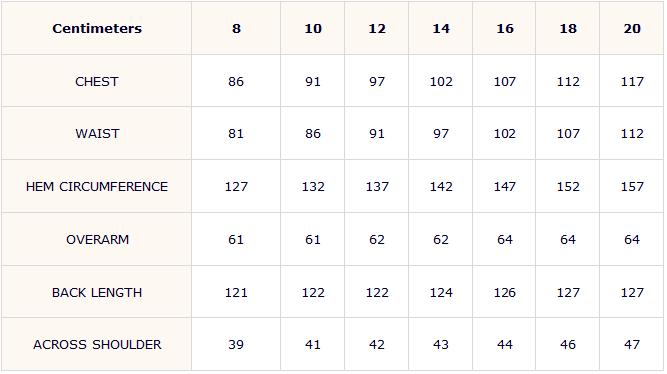Click the BACK LENGTH row label
667x374 pixels.
(97, 292)
